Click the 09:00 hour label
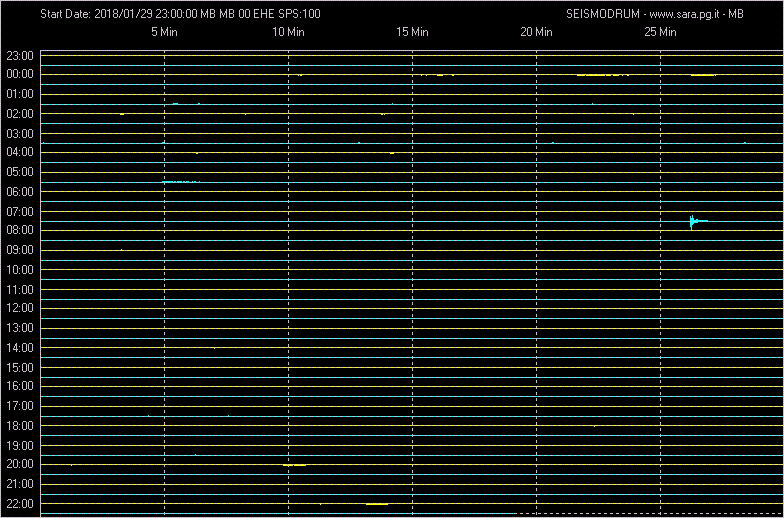784x518 pixels. click(x=20, y=250)
